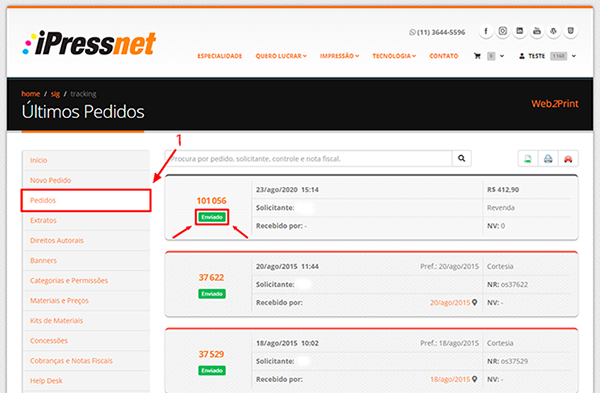This screenshot has width=600, height=393.
Task: Open Categorias e Permissões in the sidebar
Action: point(86,280)
